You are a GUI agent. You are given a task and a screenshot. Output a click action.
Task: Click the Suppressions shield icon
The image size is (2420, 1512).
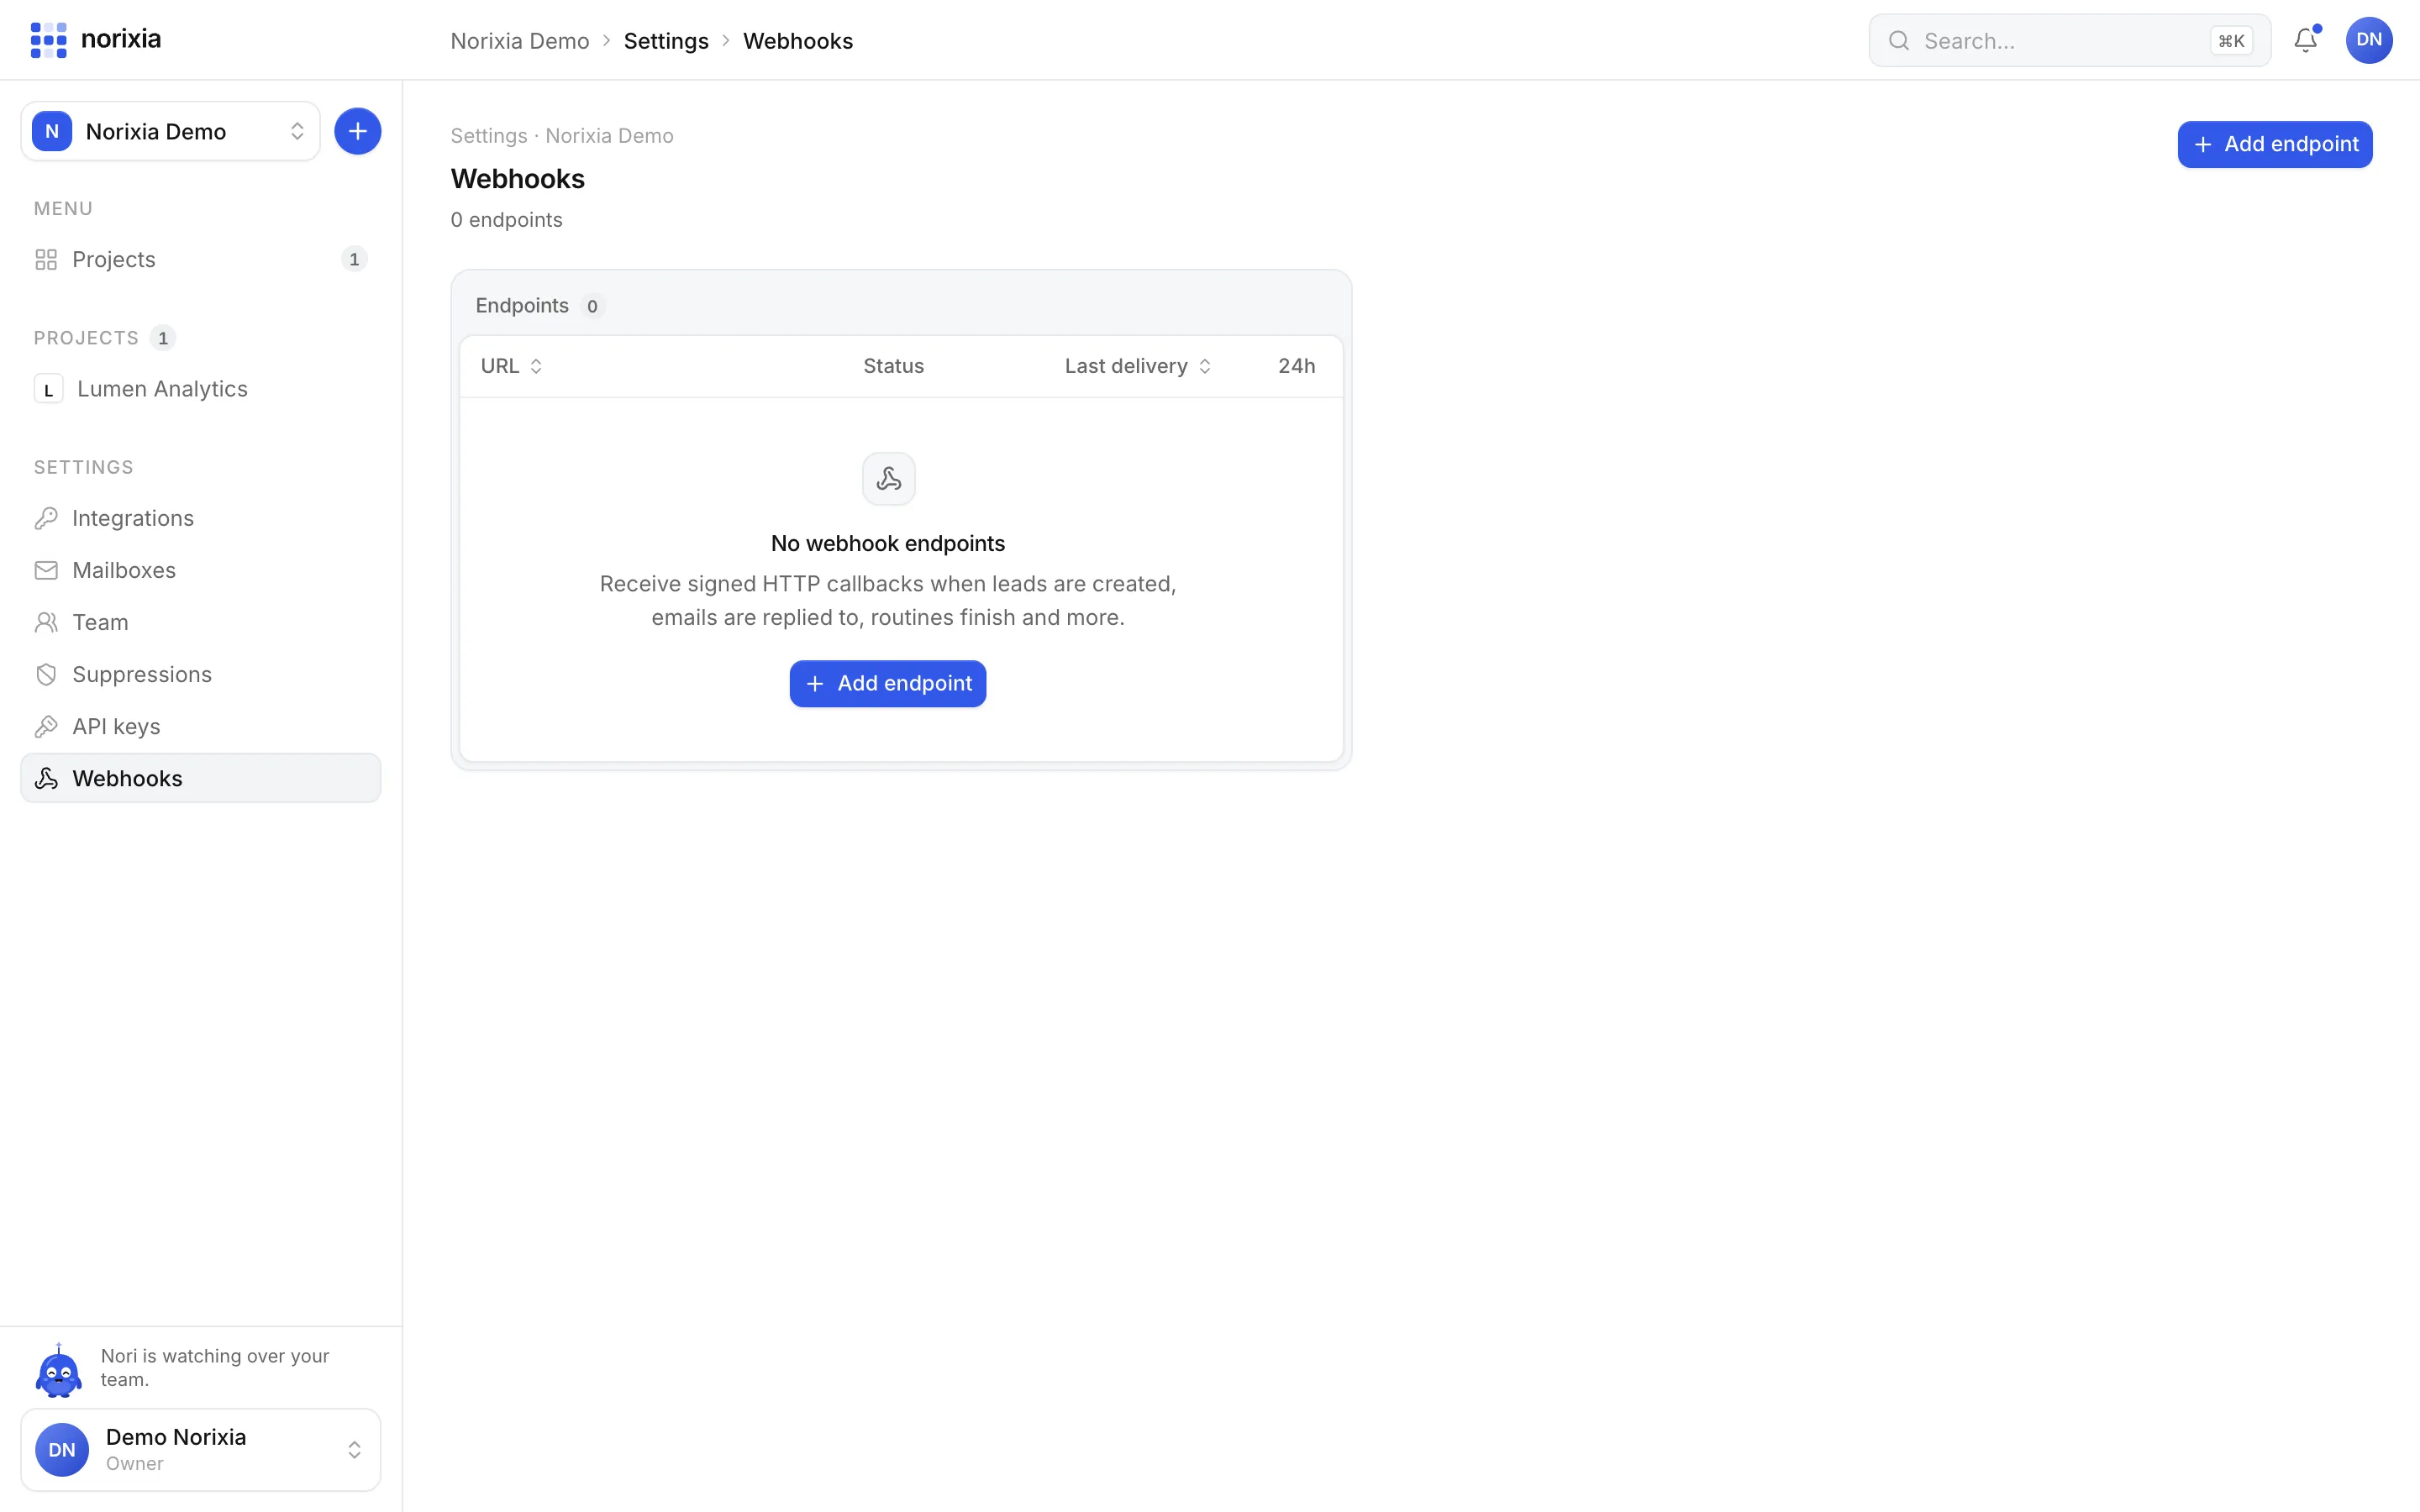click(x=46, y=674)
